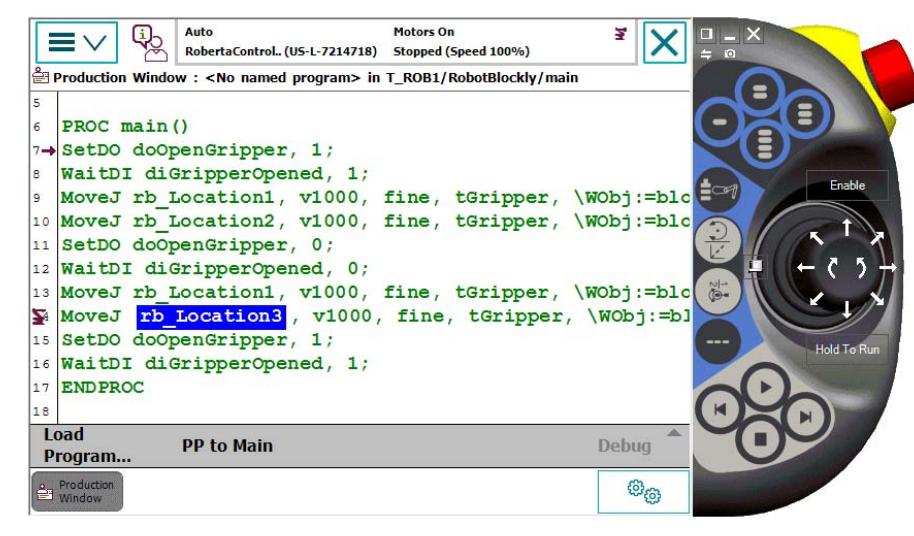Click programmable key one (single bar)

tap(719, 122)
